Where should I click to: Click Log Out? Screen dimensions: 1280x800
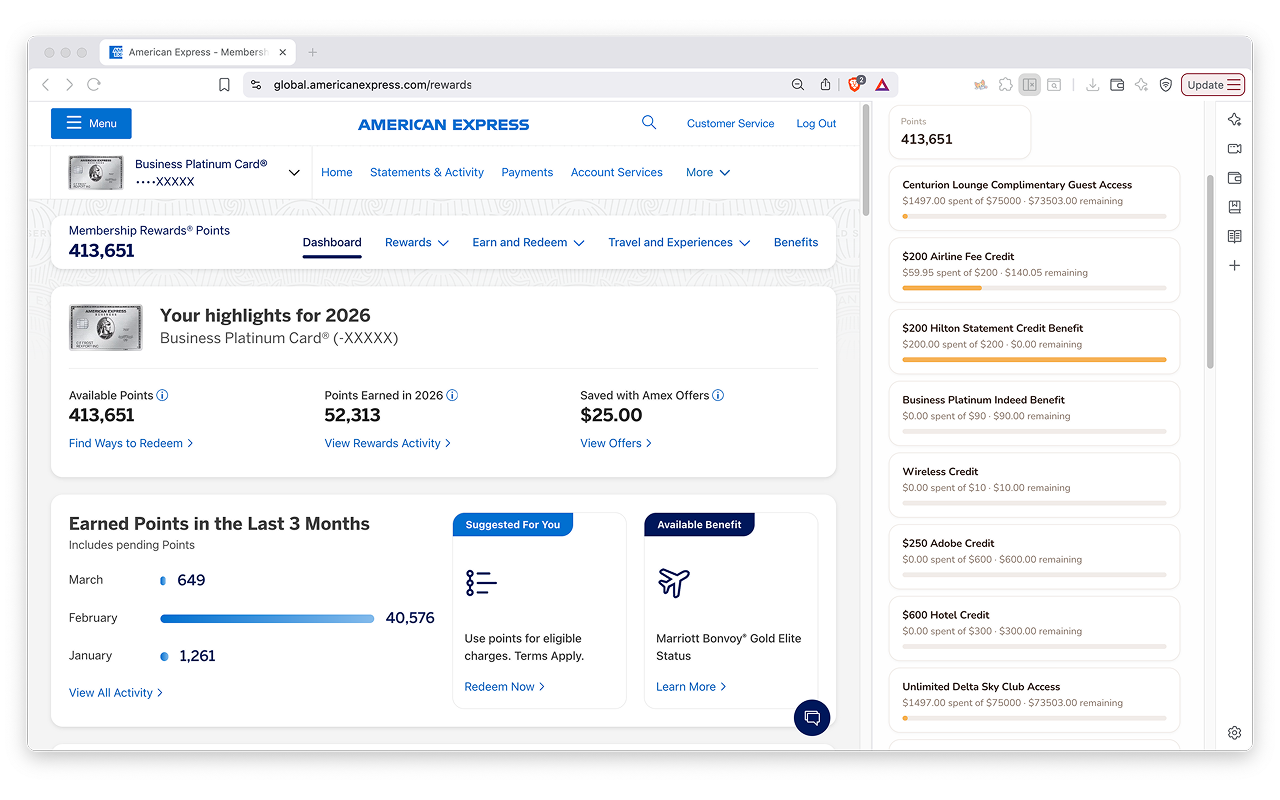[x=816, y=123]
